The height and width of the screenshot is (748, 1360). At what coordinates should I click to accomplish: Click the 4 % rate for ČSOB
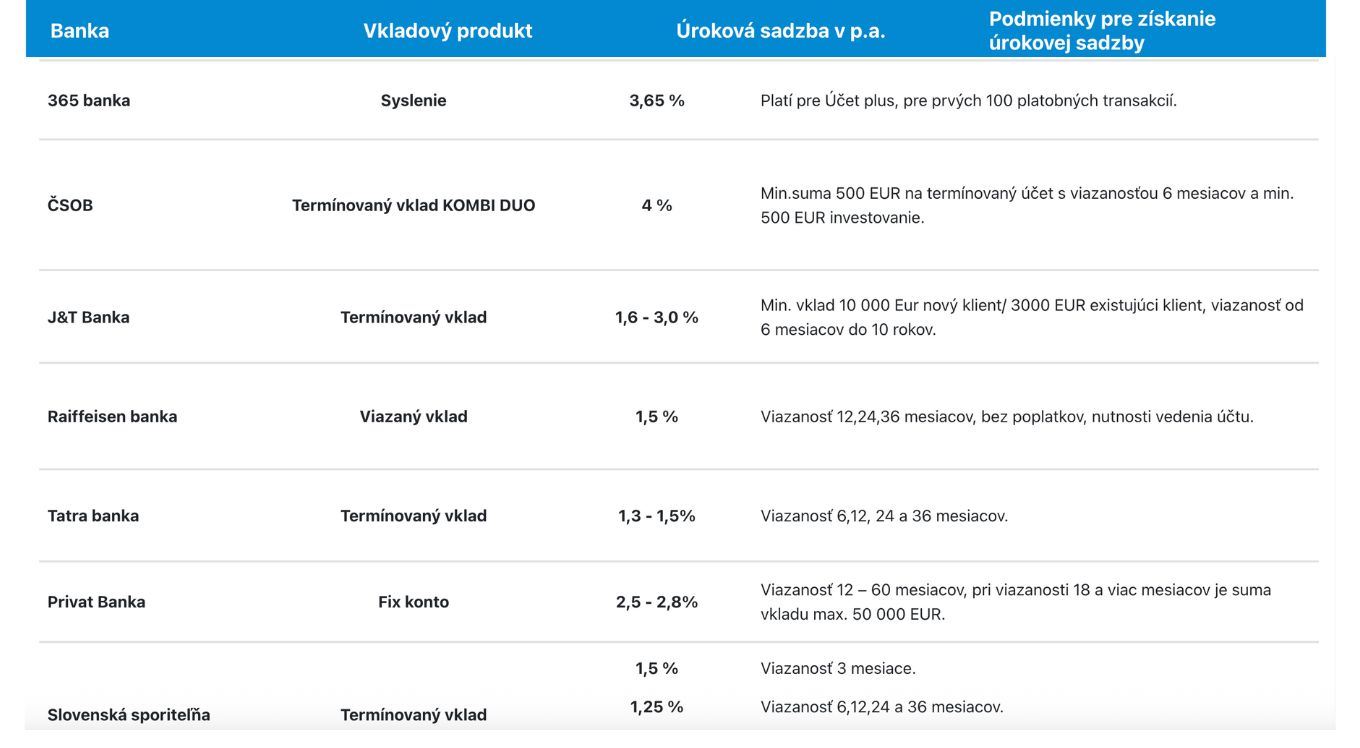click(x=657, y=205)
